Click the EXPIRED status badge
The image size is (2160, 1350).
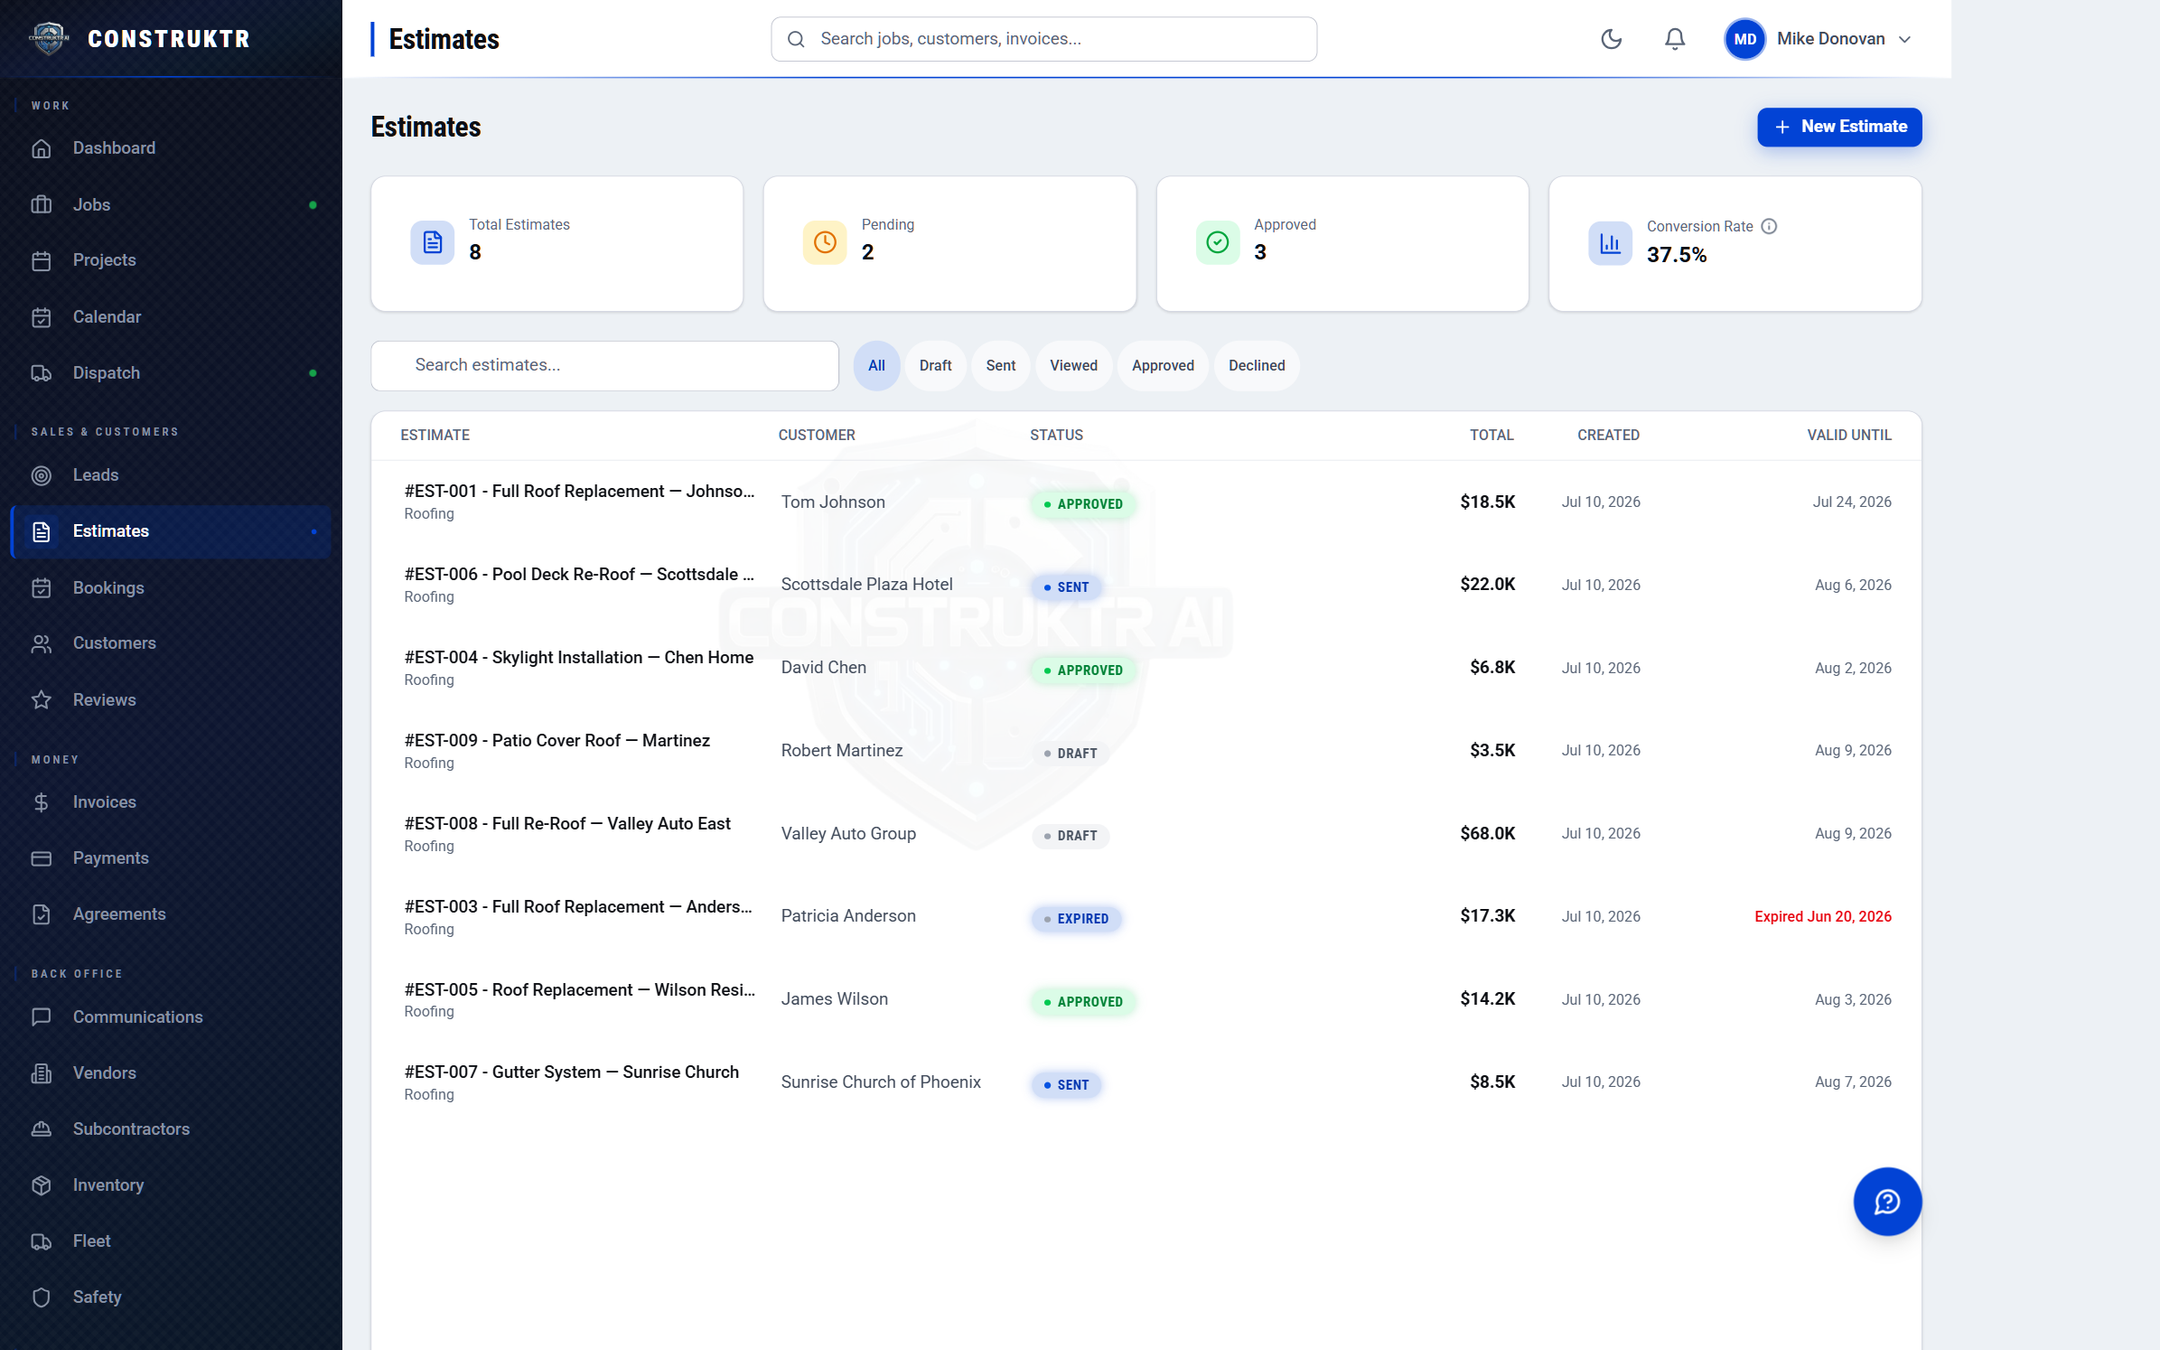pos(1076,918)
